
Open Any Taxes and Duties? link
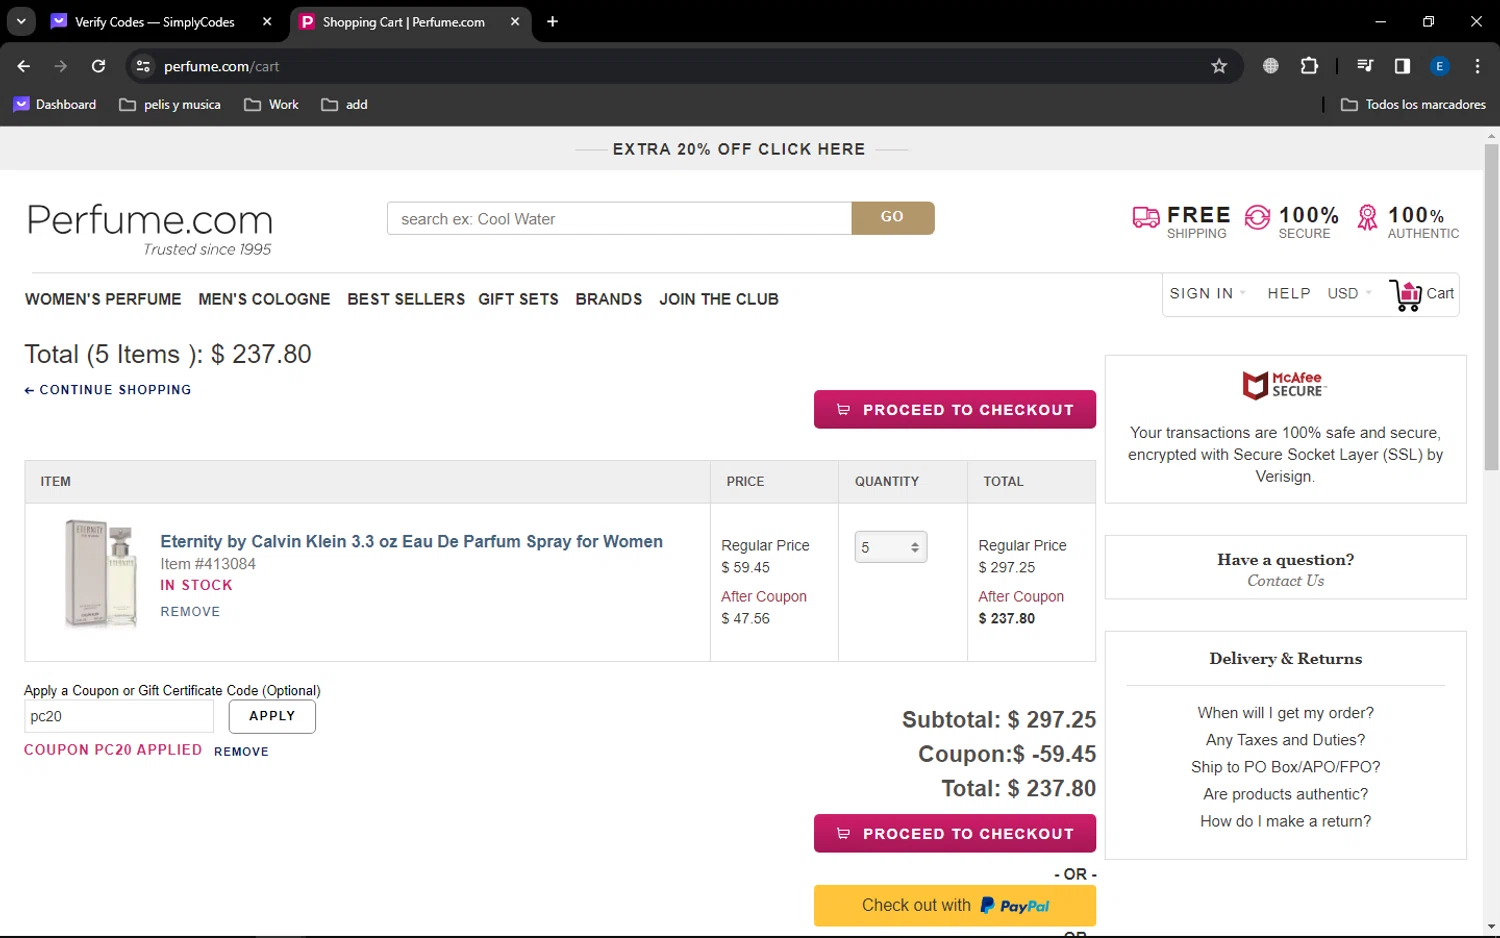(x=1285, y=740)
